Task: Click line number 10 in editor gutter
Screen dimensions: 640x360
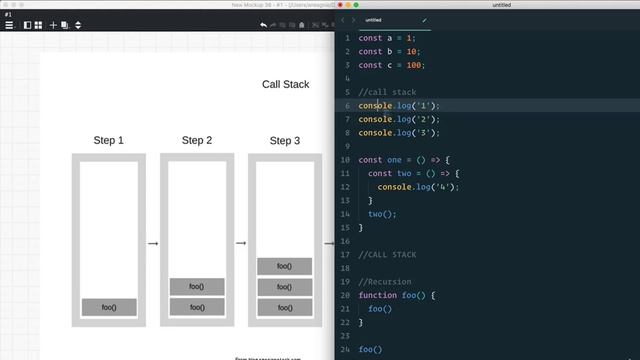Action: click(x=345, y=160)
